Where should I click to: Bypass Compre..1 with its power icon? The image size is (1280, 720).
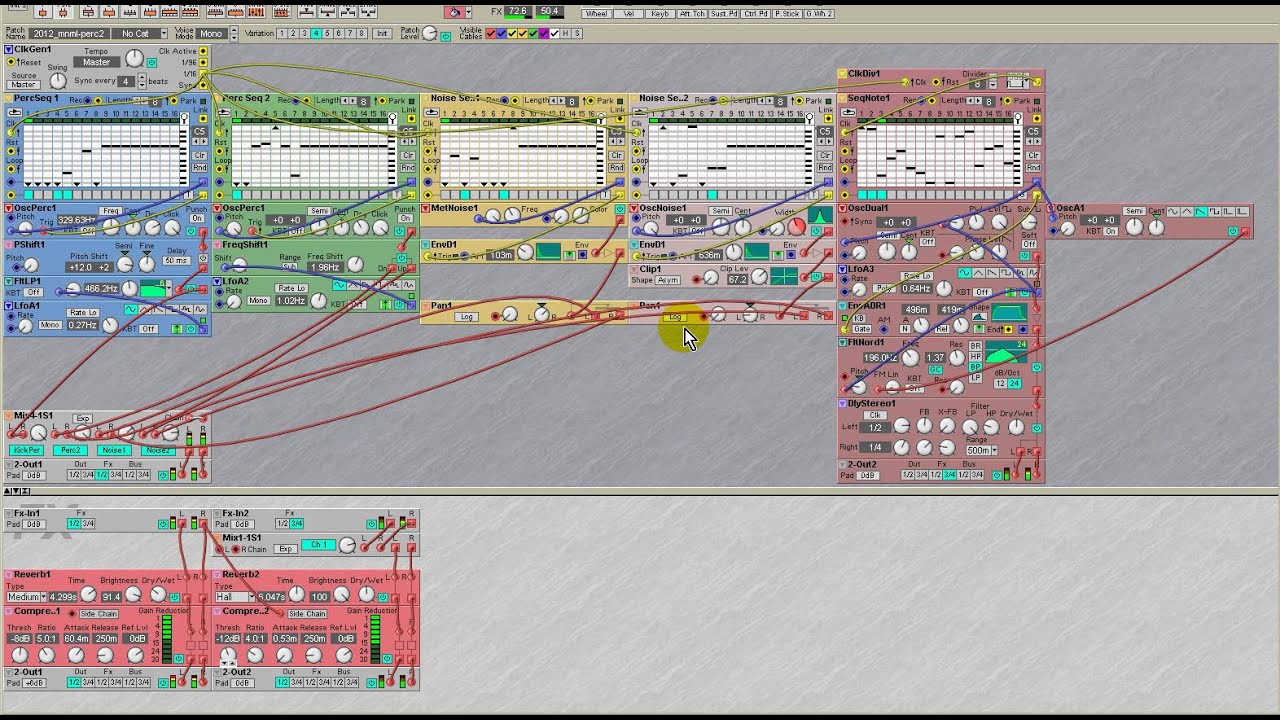178,658
